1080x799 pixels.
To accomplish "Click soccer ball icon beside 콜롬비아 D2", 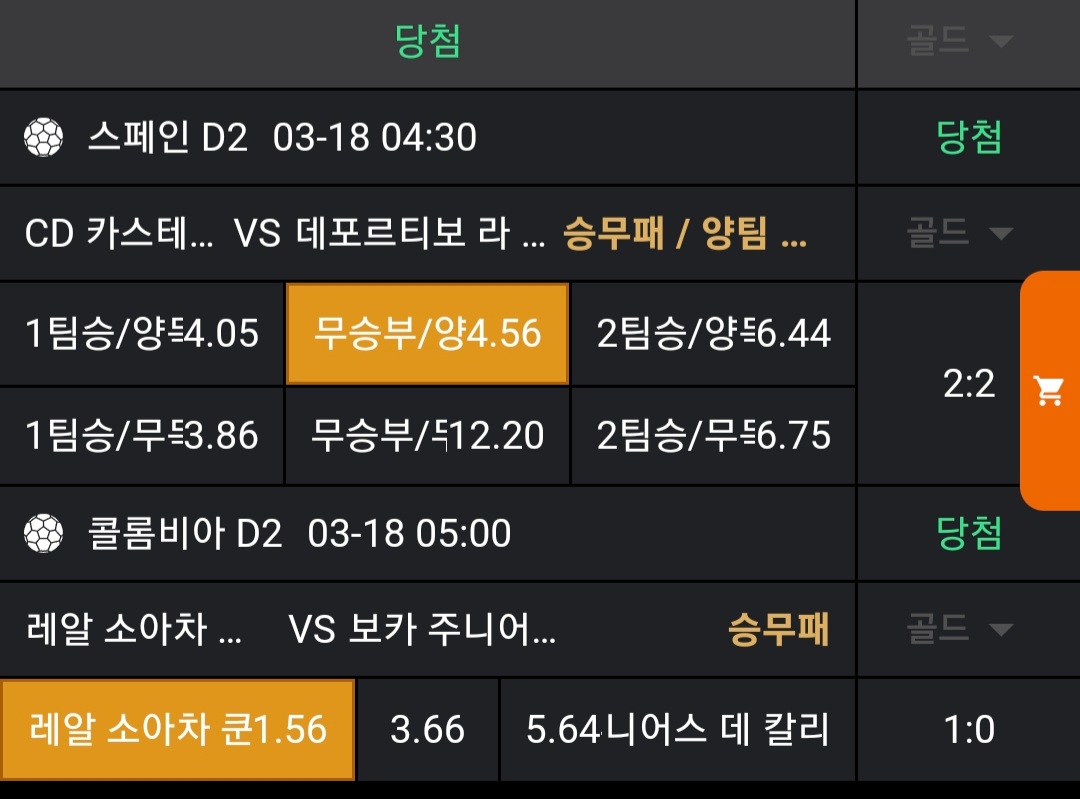I will tap(43, 533).
